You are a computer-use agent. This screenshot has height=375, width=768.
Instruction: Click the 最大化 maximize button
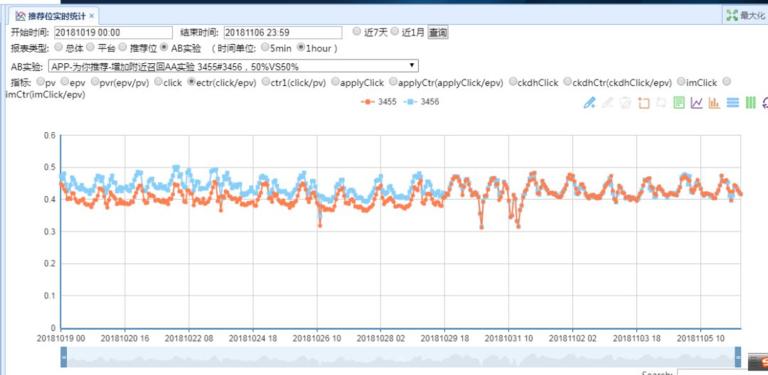[x=745, y=15]
